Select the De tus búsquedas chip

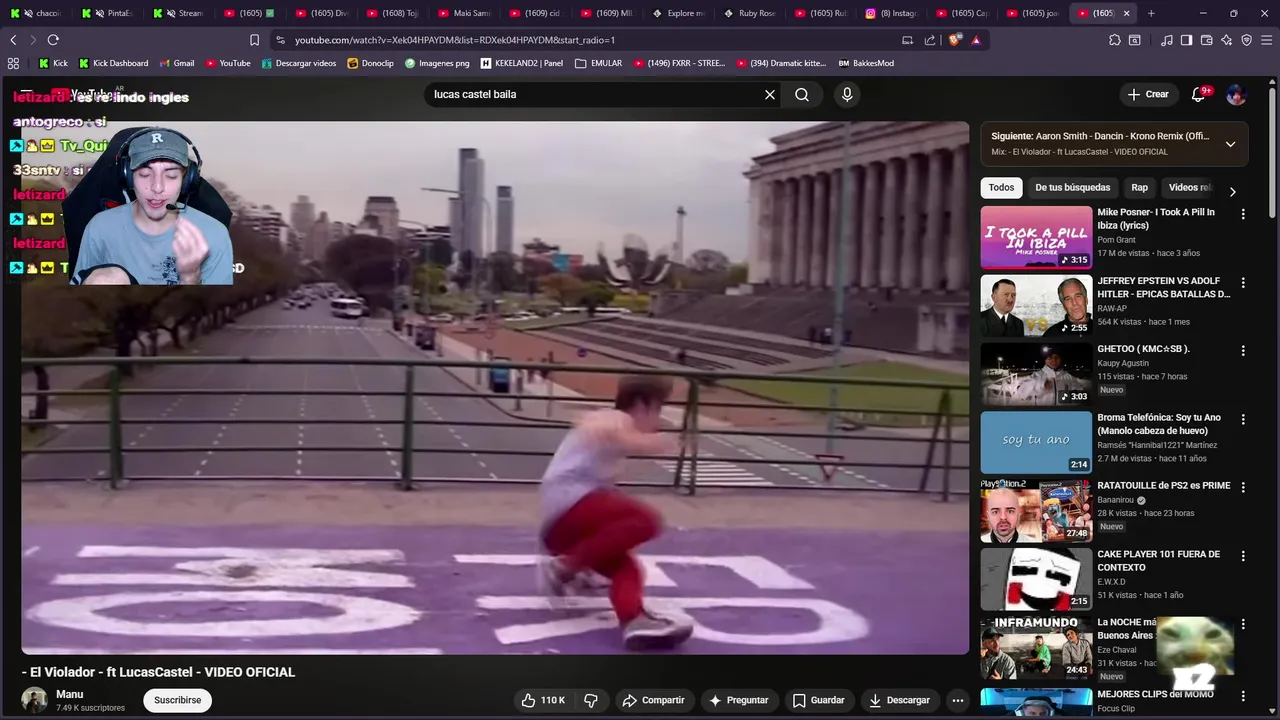pos(1072,187)
